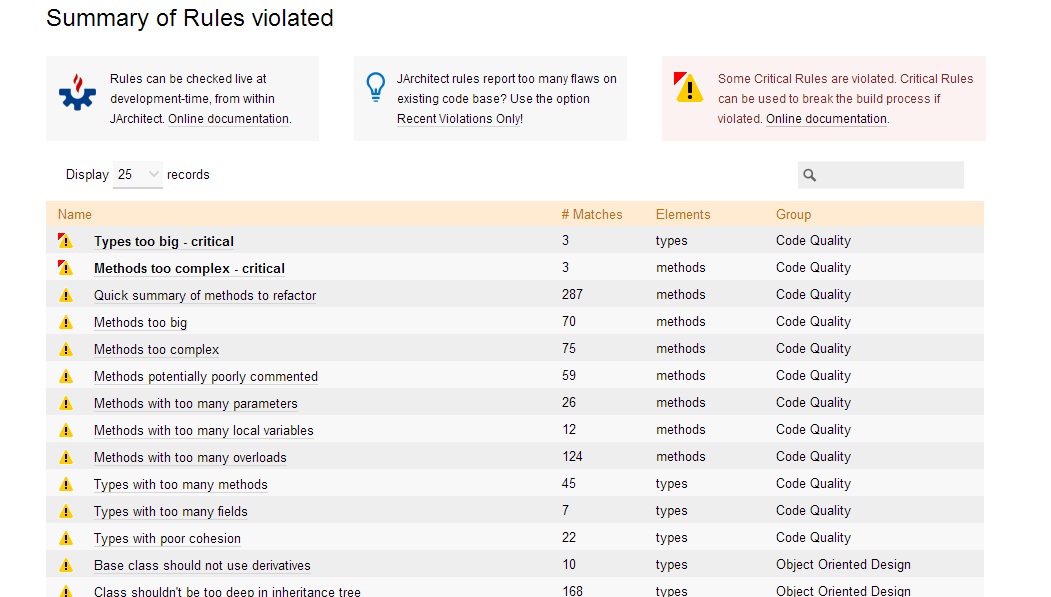The image size is (1051, 597).
Task: Open Base class should not use derivatives rule
Action: (x=202, y=566)
